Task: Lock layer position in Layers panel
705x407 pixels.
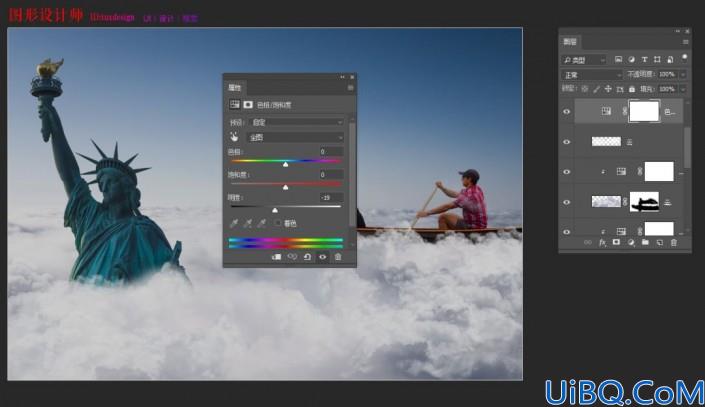Action: [608, 89]
